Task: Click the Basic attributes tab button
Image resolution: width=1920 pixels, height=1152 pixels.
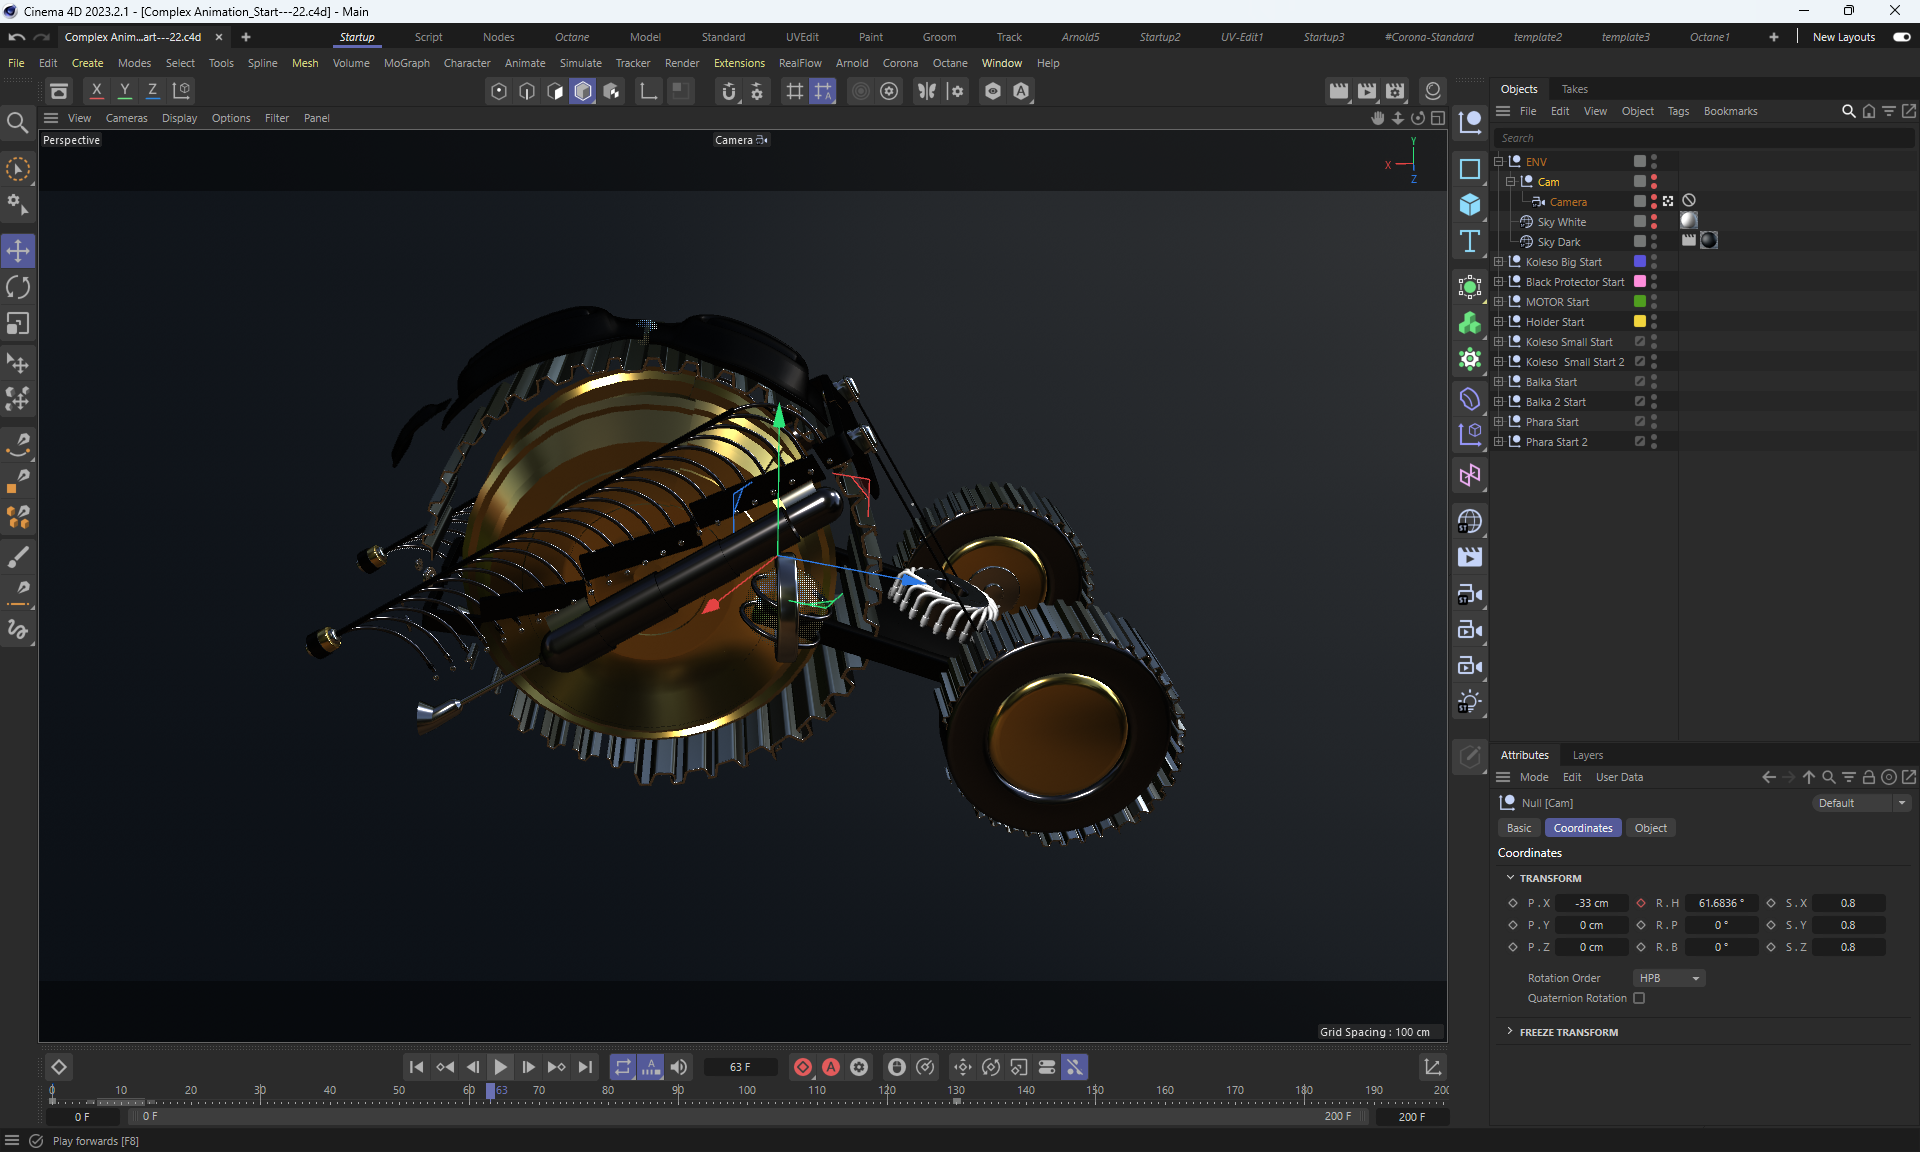Action: [1518, 828]
